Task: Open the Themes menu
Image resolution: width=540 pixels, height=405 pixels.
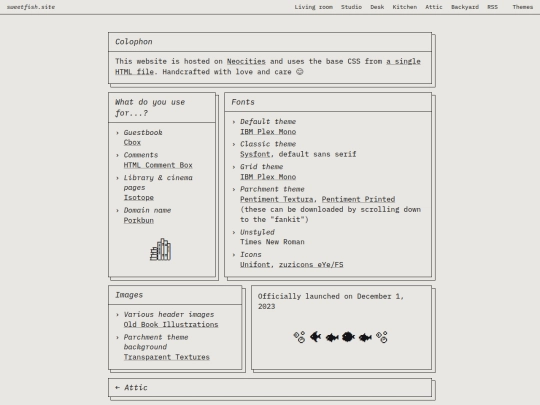Action: tap(522, 7)
